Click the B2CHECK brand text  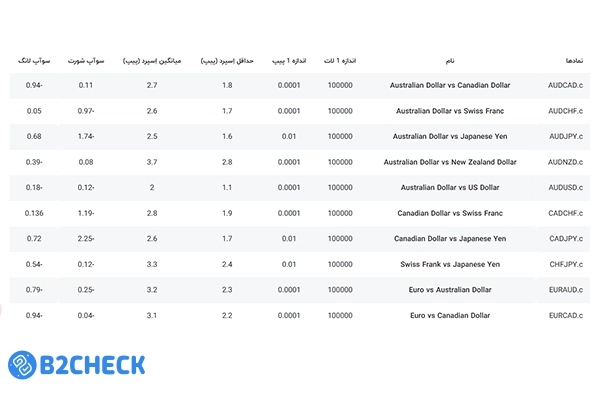pyautogui.click(x=94, y=366)
